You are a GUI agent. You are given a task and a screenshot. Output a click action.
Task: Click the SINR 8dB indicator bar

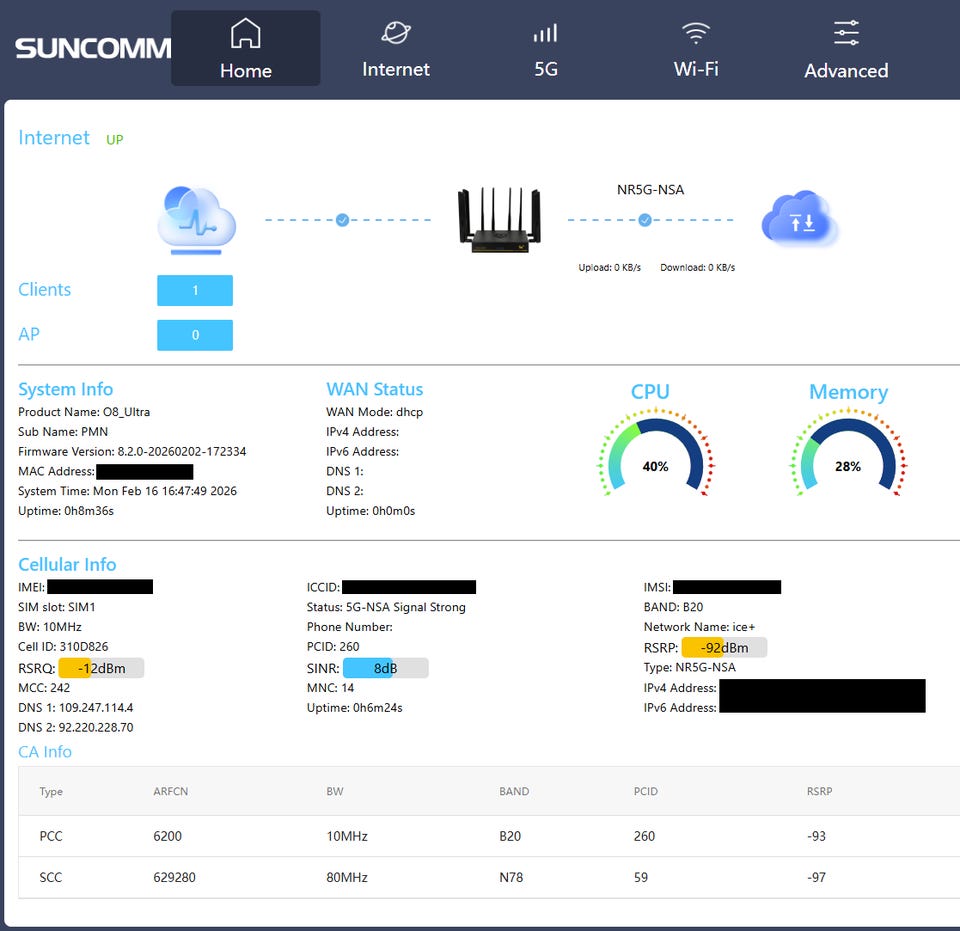[x=385, y=668]
